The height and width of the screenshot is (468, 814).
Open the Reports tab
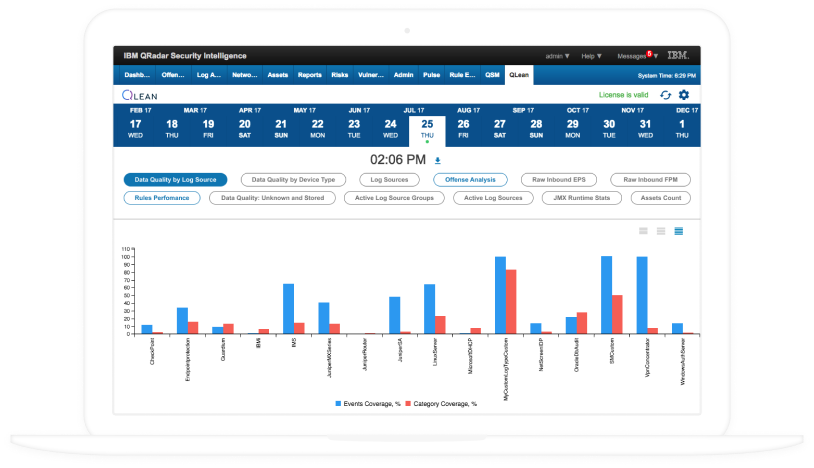coord(309,75)
